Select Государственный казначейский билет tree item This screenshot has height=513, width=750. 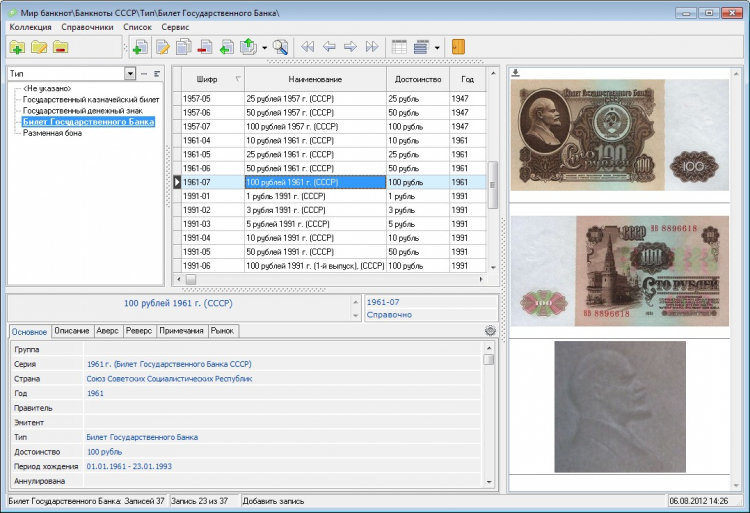tap(91, 100)
